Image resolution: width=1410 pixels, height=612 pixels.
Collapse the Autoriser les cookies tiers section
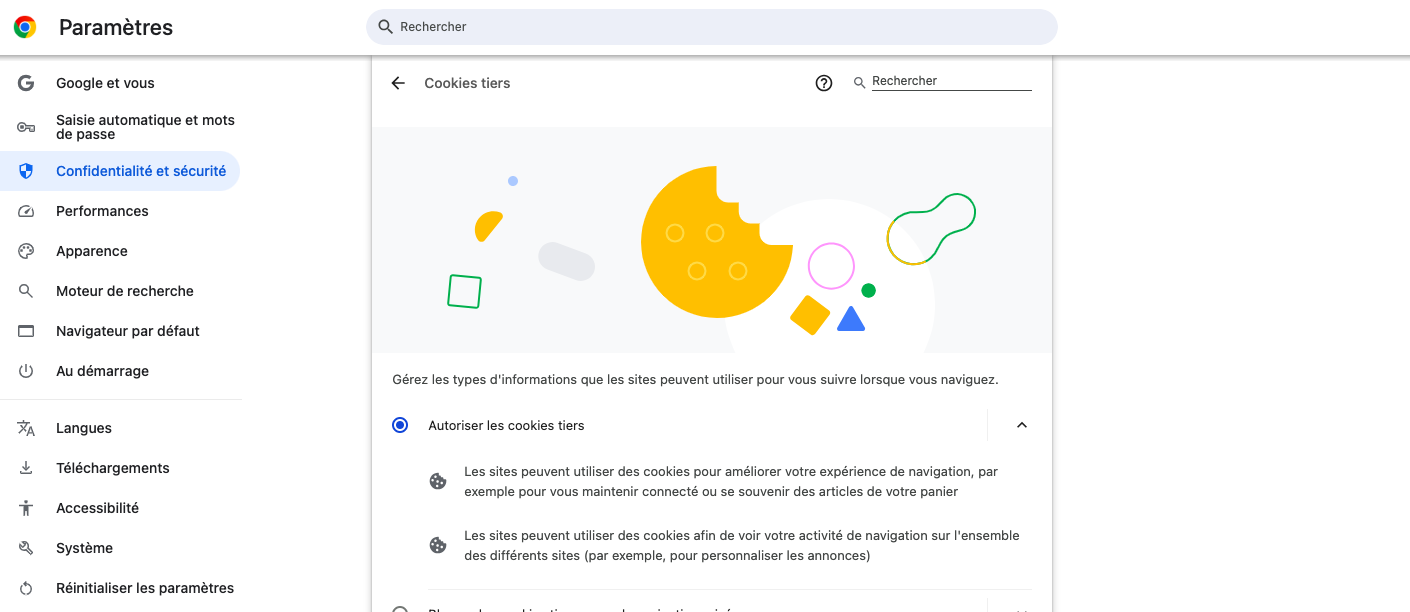pos(1021,425)
